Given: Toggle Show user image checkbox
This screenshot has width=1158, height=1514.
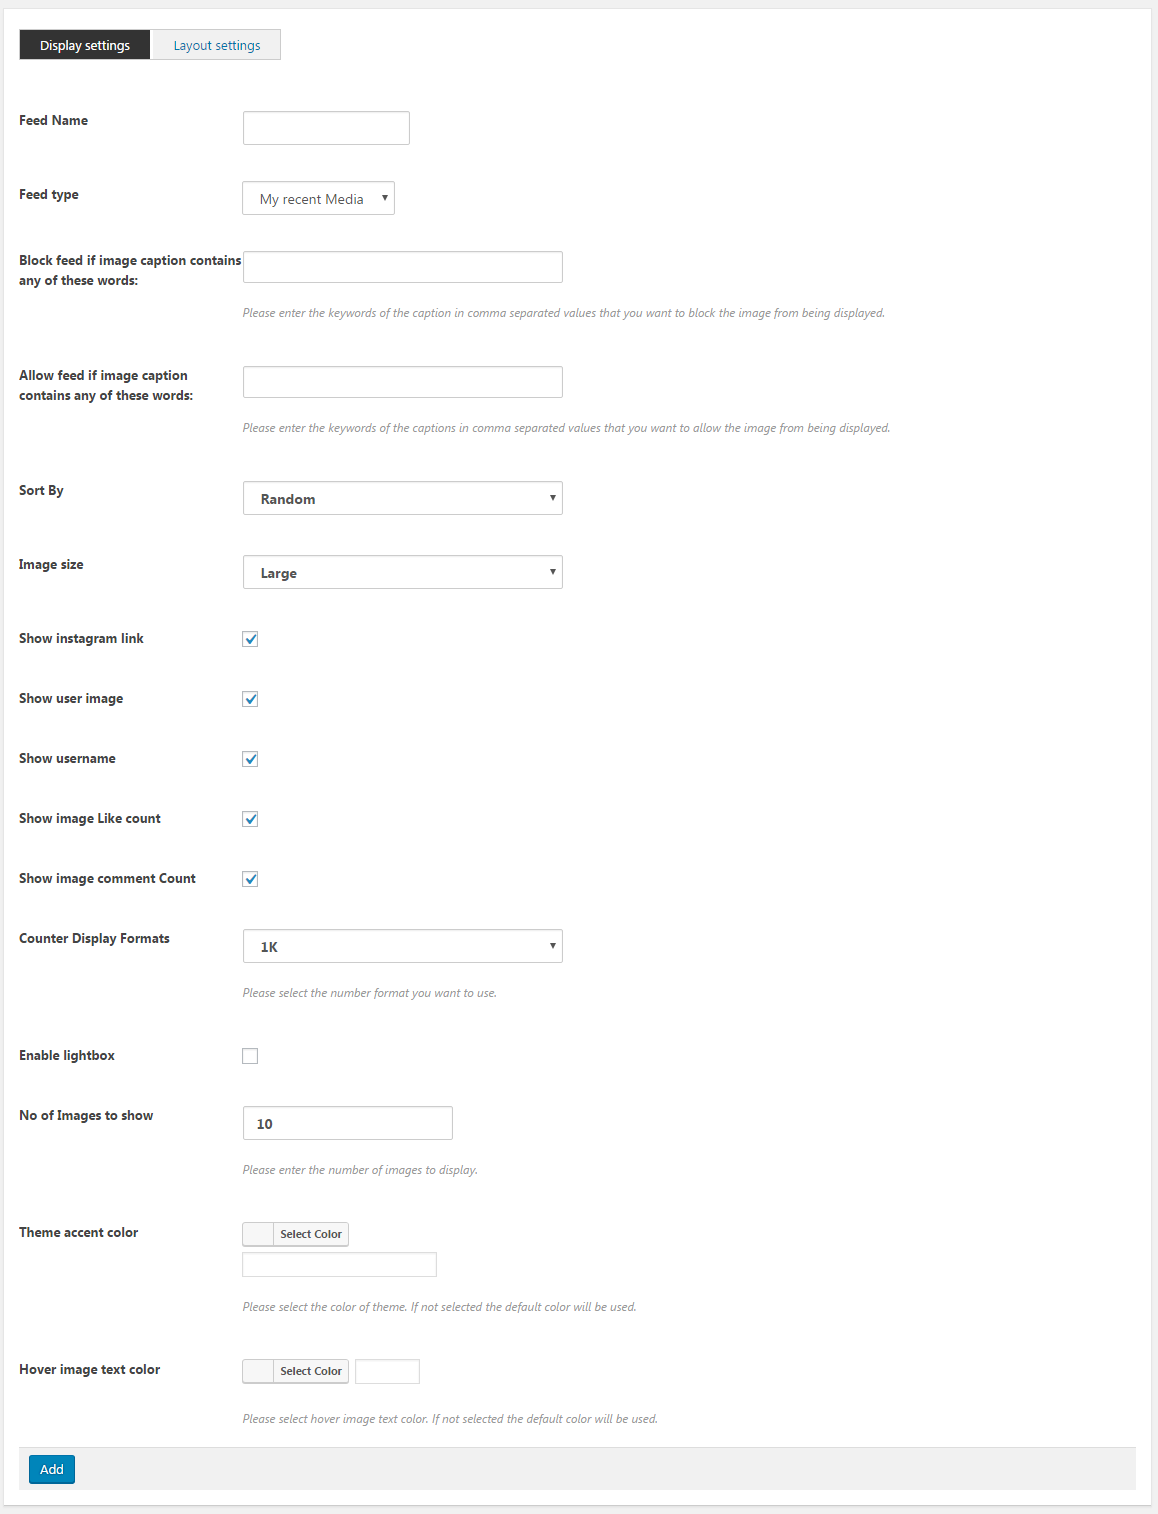Looking at the screenshot, I should click(250, 699).
